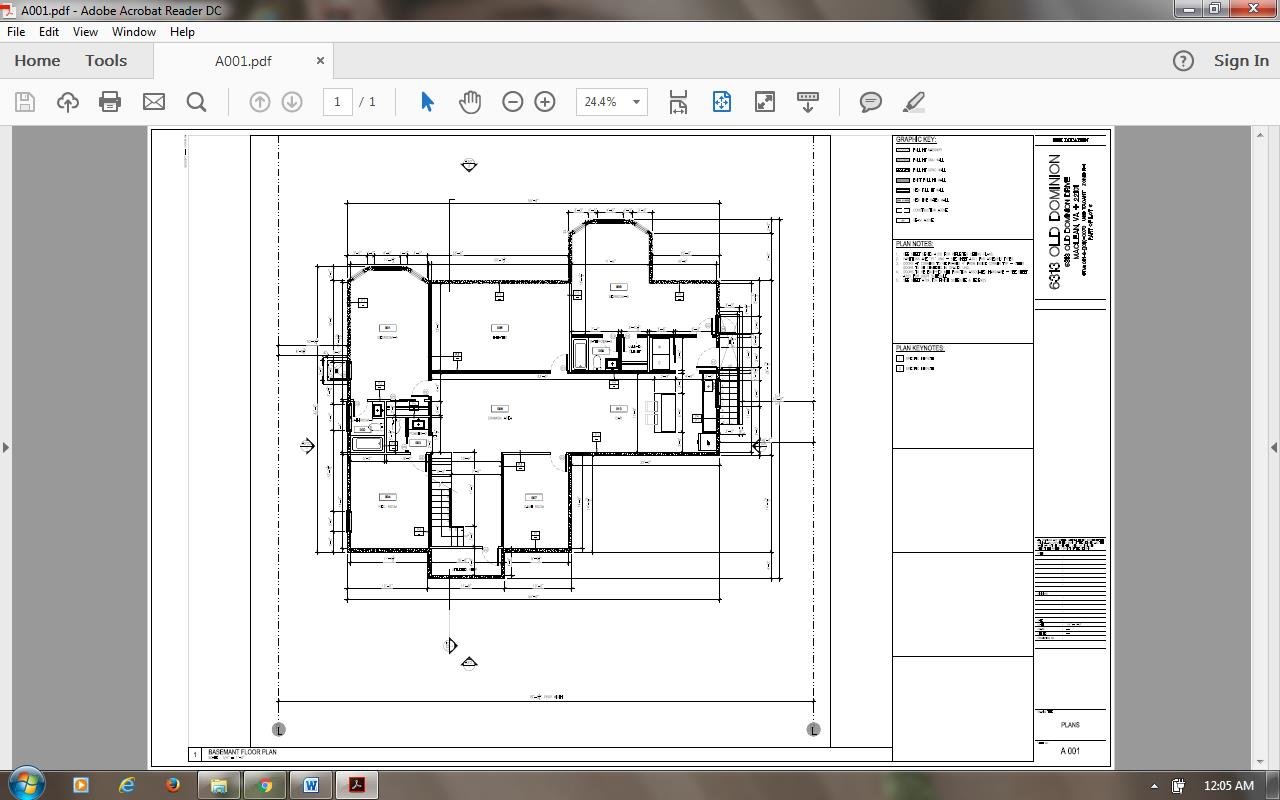
Task: Launch Microsoft Word from the taskbar
Action: click(311, 785)
